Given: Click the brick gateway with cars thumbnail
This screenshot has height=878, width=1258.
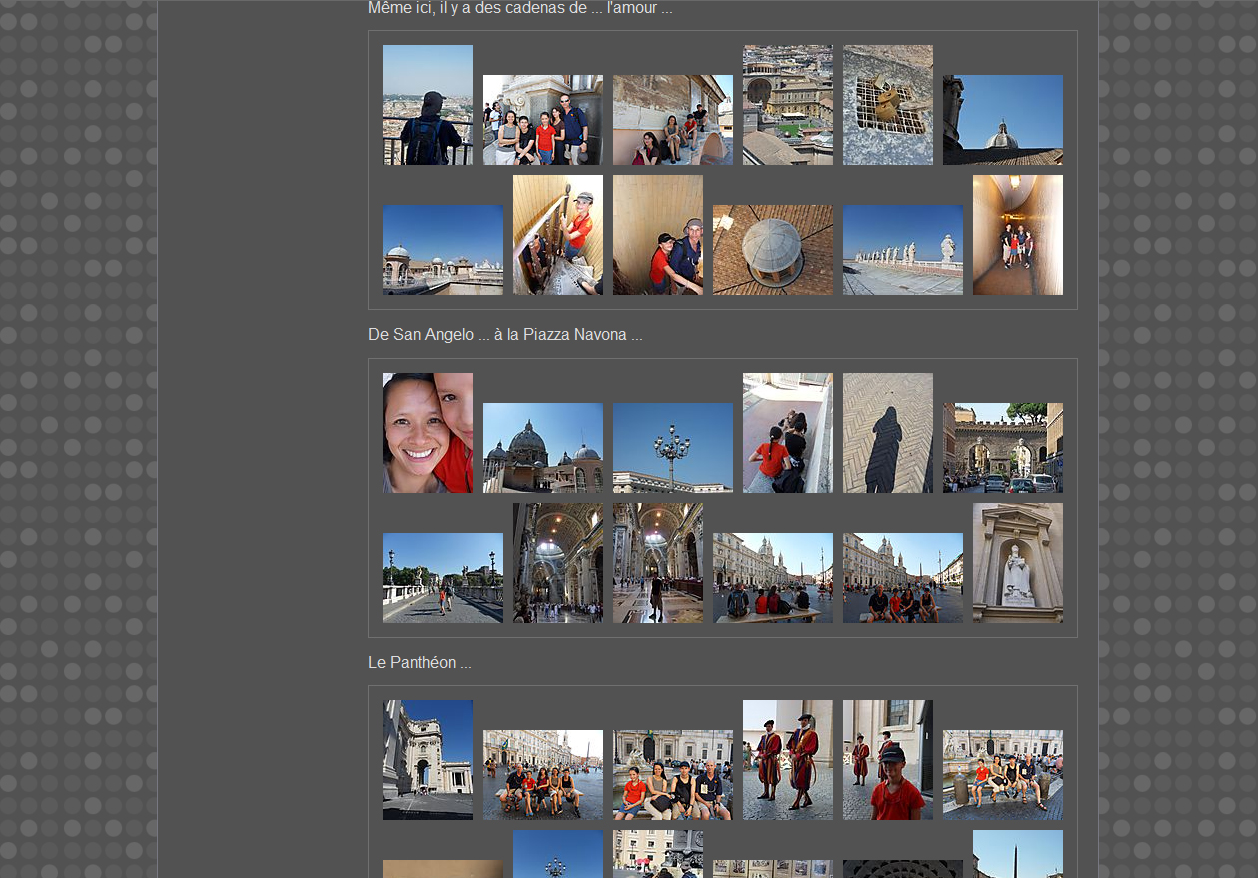Looking at the screenshot, I should [1002, 448].
